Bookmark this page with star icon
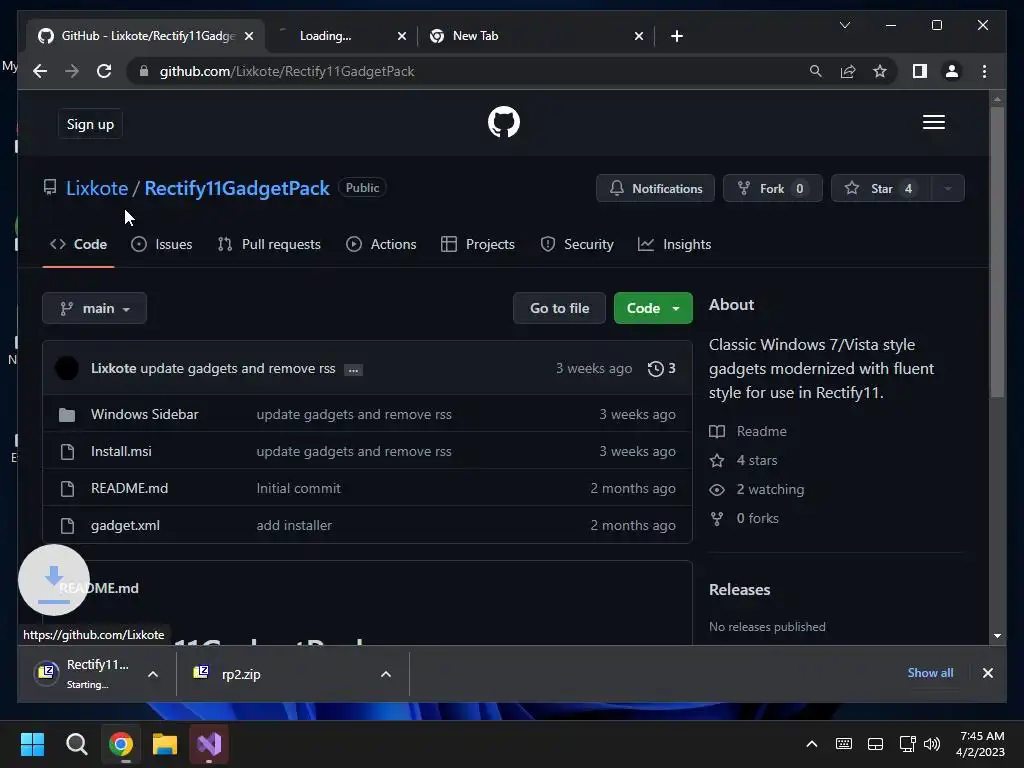1024x768 pixels. click(880, 71)
